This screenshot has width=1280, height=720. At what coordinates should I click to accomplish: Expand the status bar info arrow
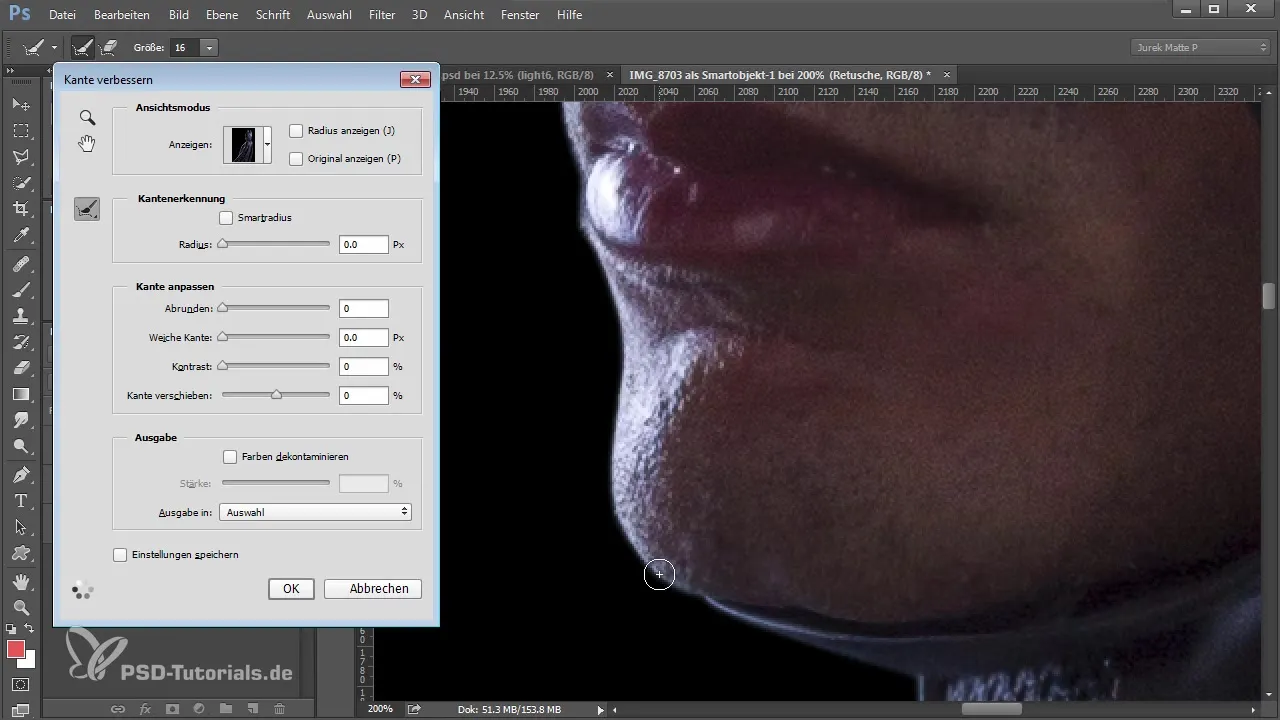pos(600,709)
